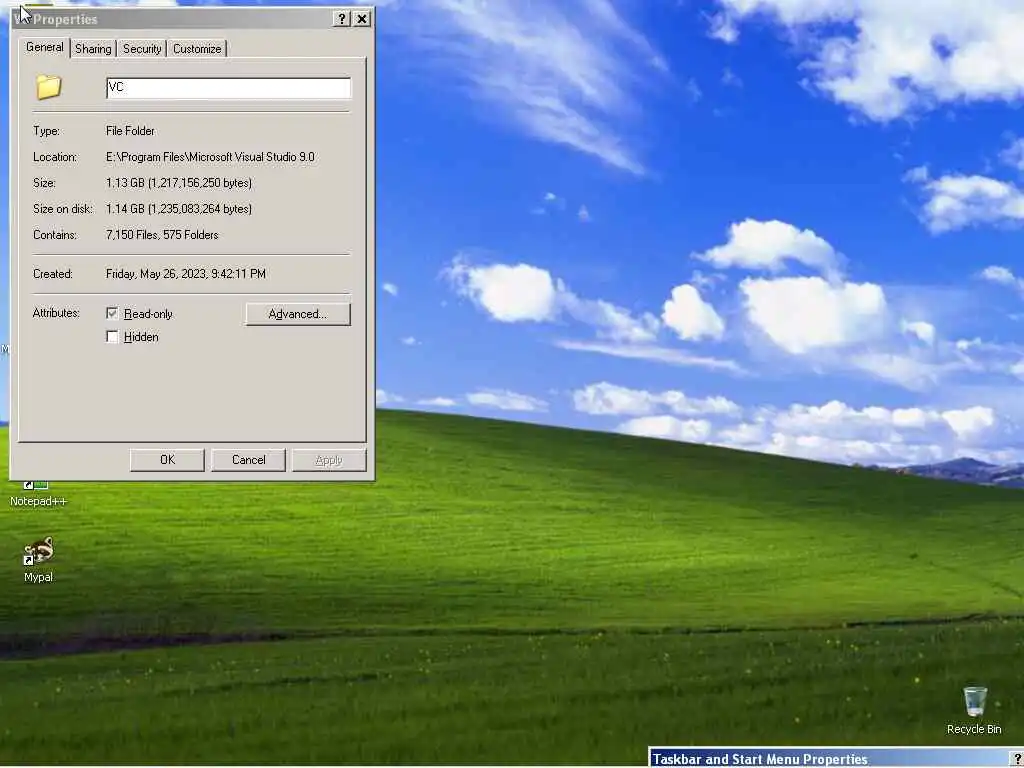
Task: Bring Taskbar and Start Menu Properties window forward
Action: tap(836, 758)
